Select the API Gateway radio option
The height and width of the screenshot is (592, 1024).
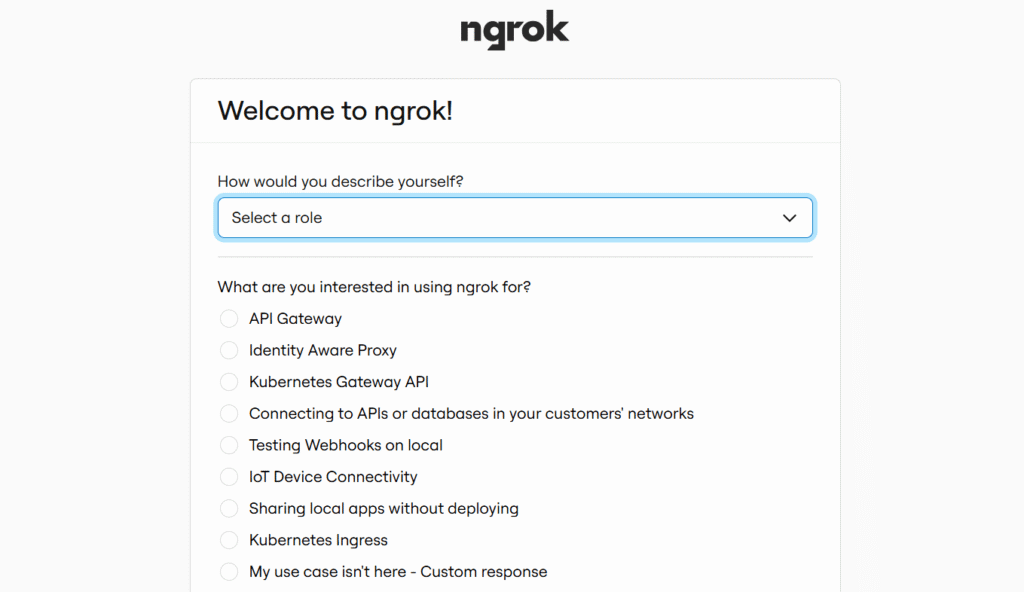click(229, 319)
